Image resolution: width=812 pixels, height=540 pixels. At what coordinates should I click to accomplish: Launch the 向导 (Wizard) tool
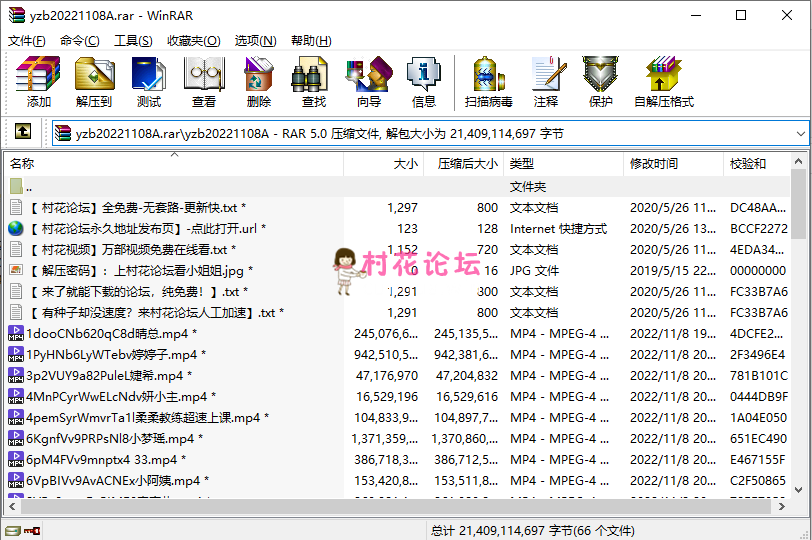pyautogui.click(x=369, y=82)
